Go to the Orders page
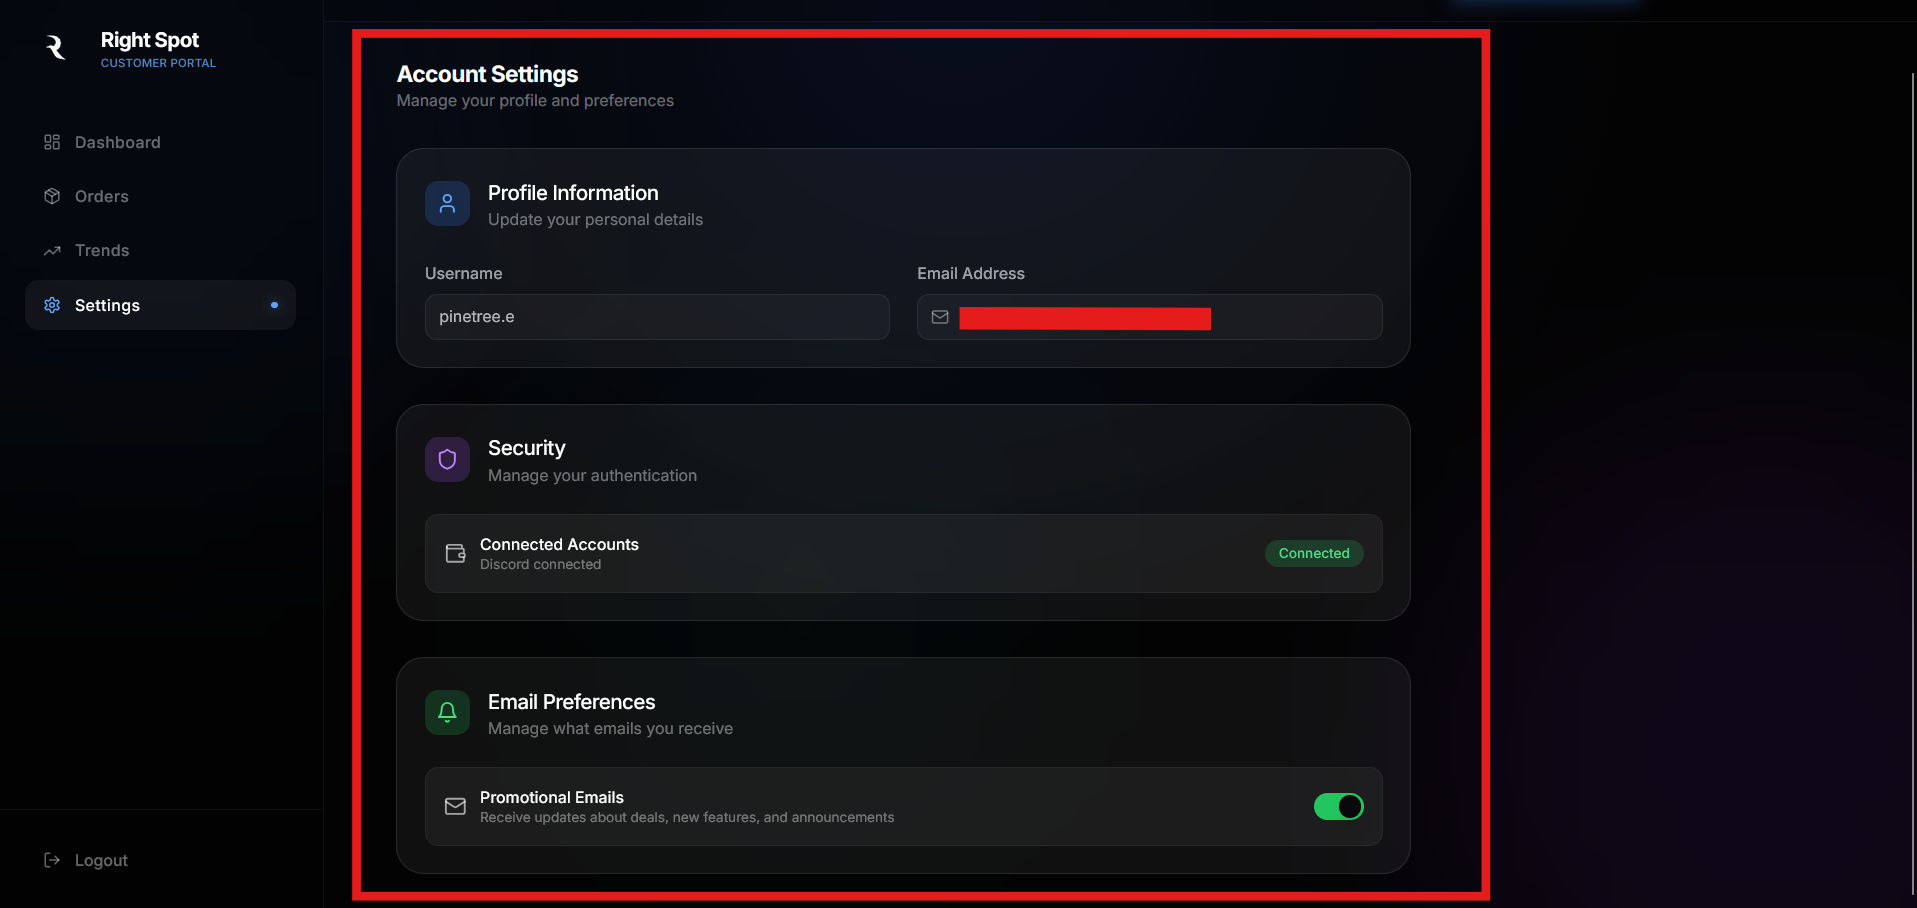 point(101,196)
